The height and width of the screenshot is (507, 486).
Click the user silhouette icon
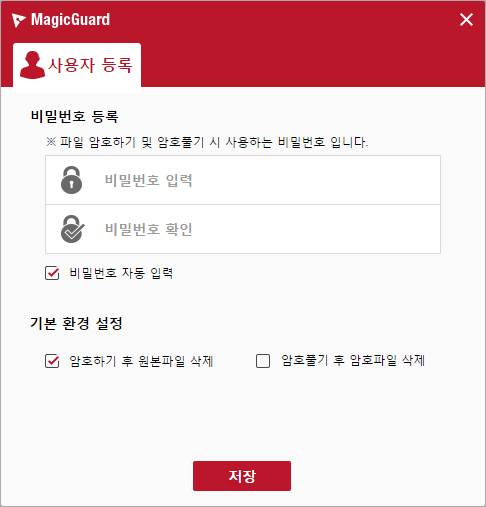32,65
